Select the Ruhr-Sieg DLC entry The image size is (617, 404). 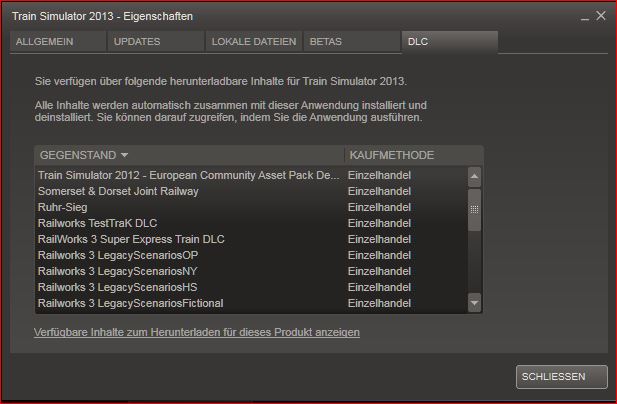tap(251, 207)
